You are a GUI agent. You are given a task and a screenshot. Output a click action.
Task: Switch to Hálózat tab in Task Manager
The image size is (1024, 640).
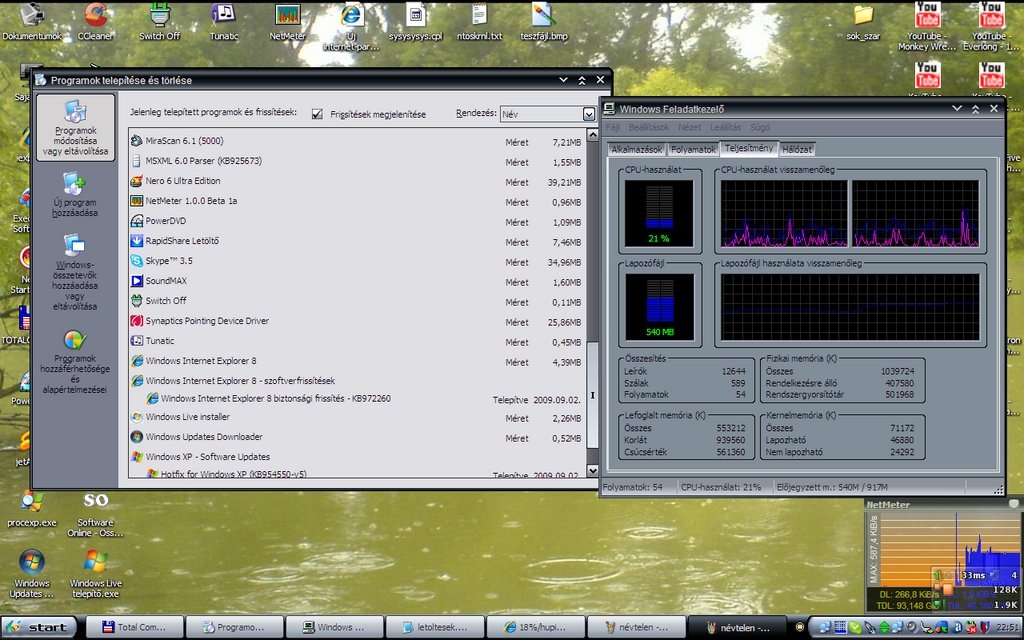(x=797, y=150)
